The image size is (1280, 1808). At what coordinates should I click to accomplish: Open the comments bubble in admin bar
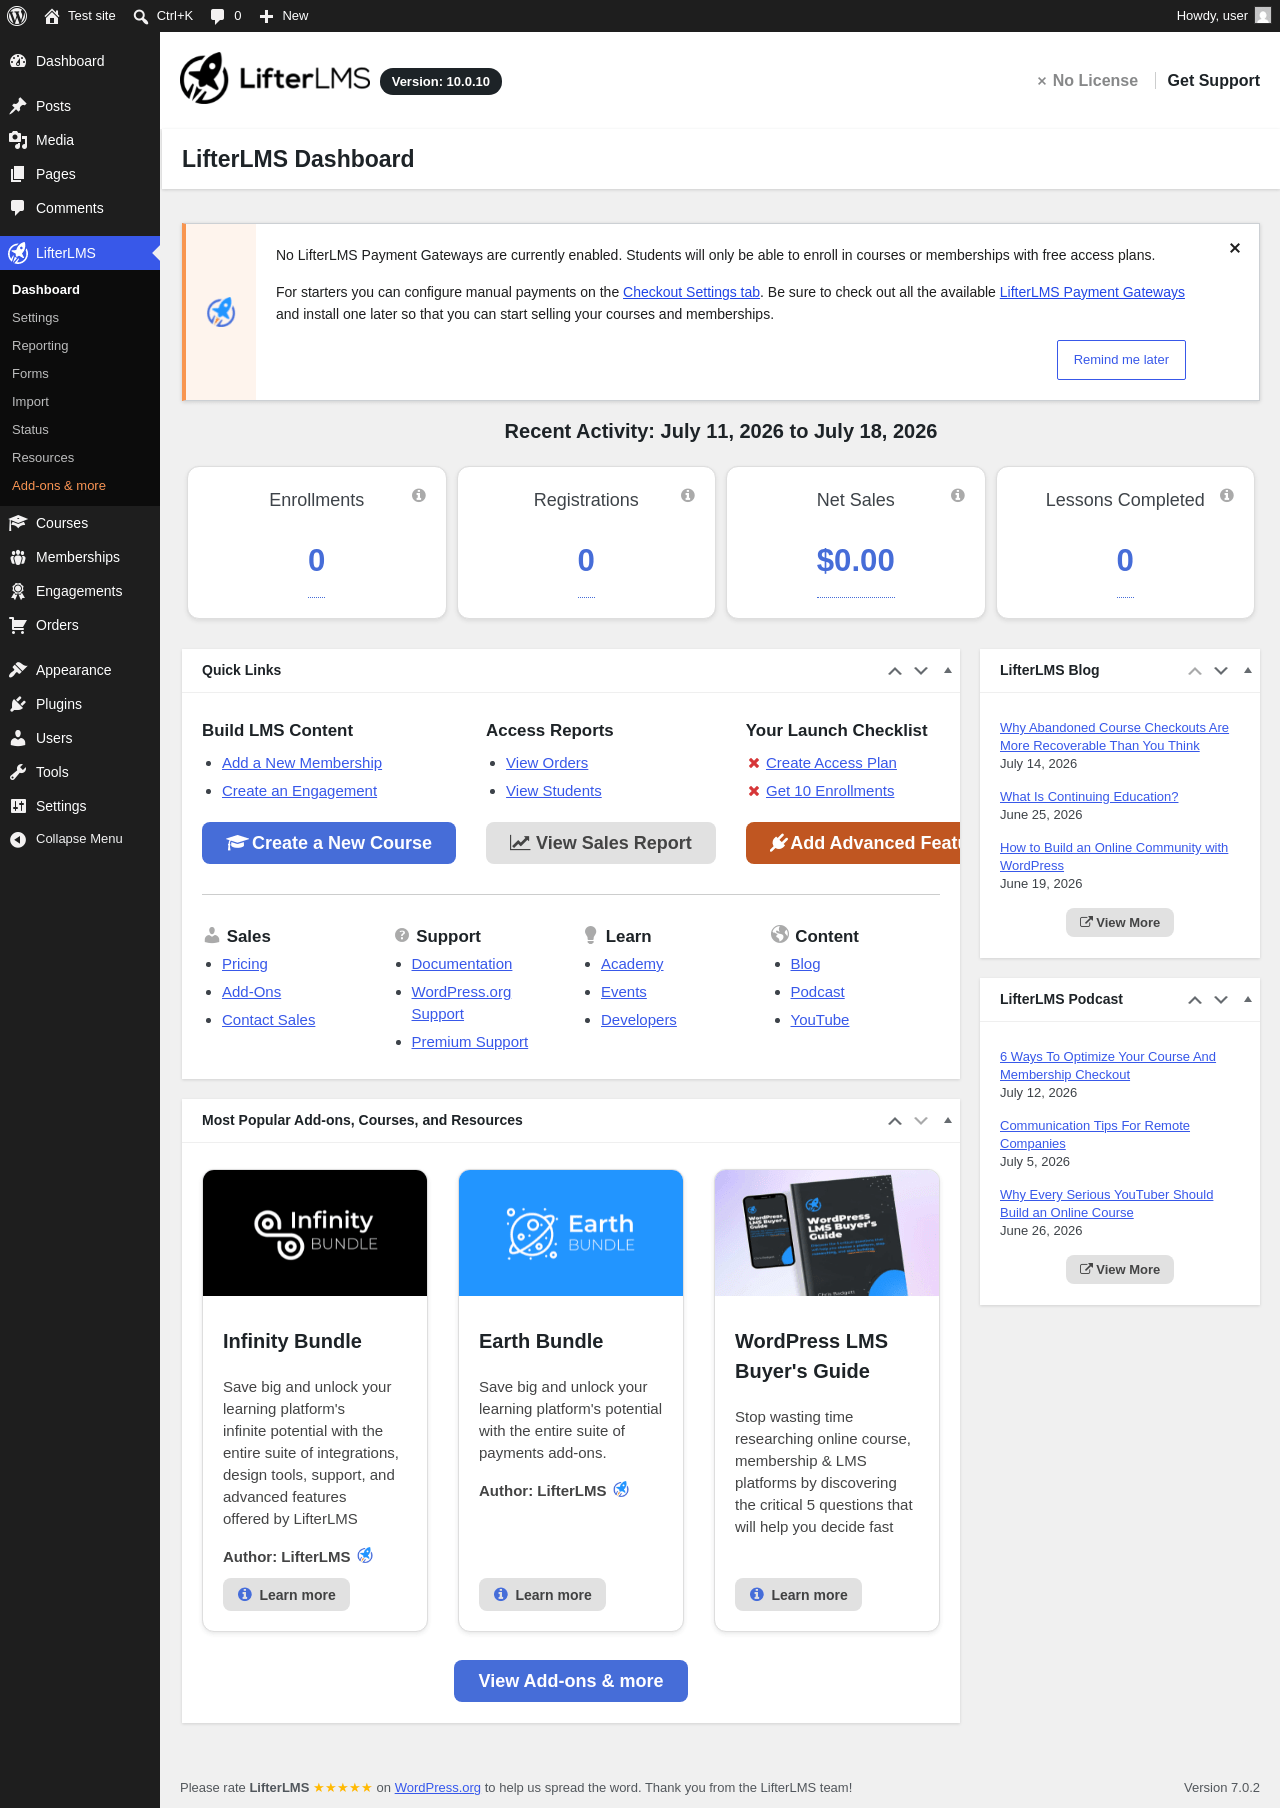click(217, 16)
